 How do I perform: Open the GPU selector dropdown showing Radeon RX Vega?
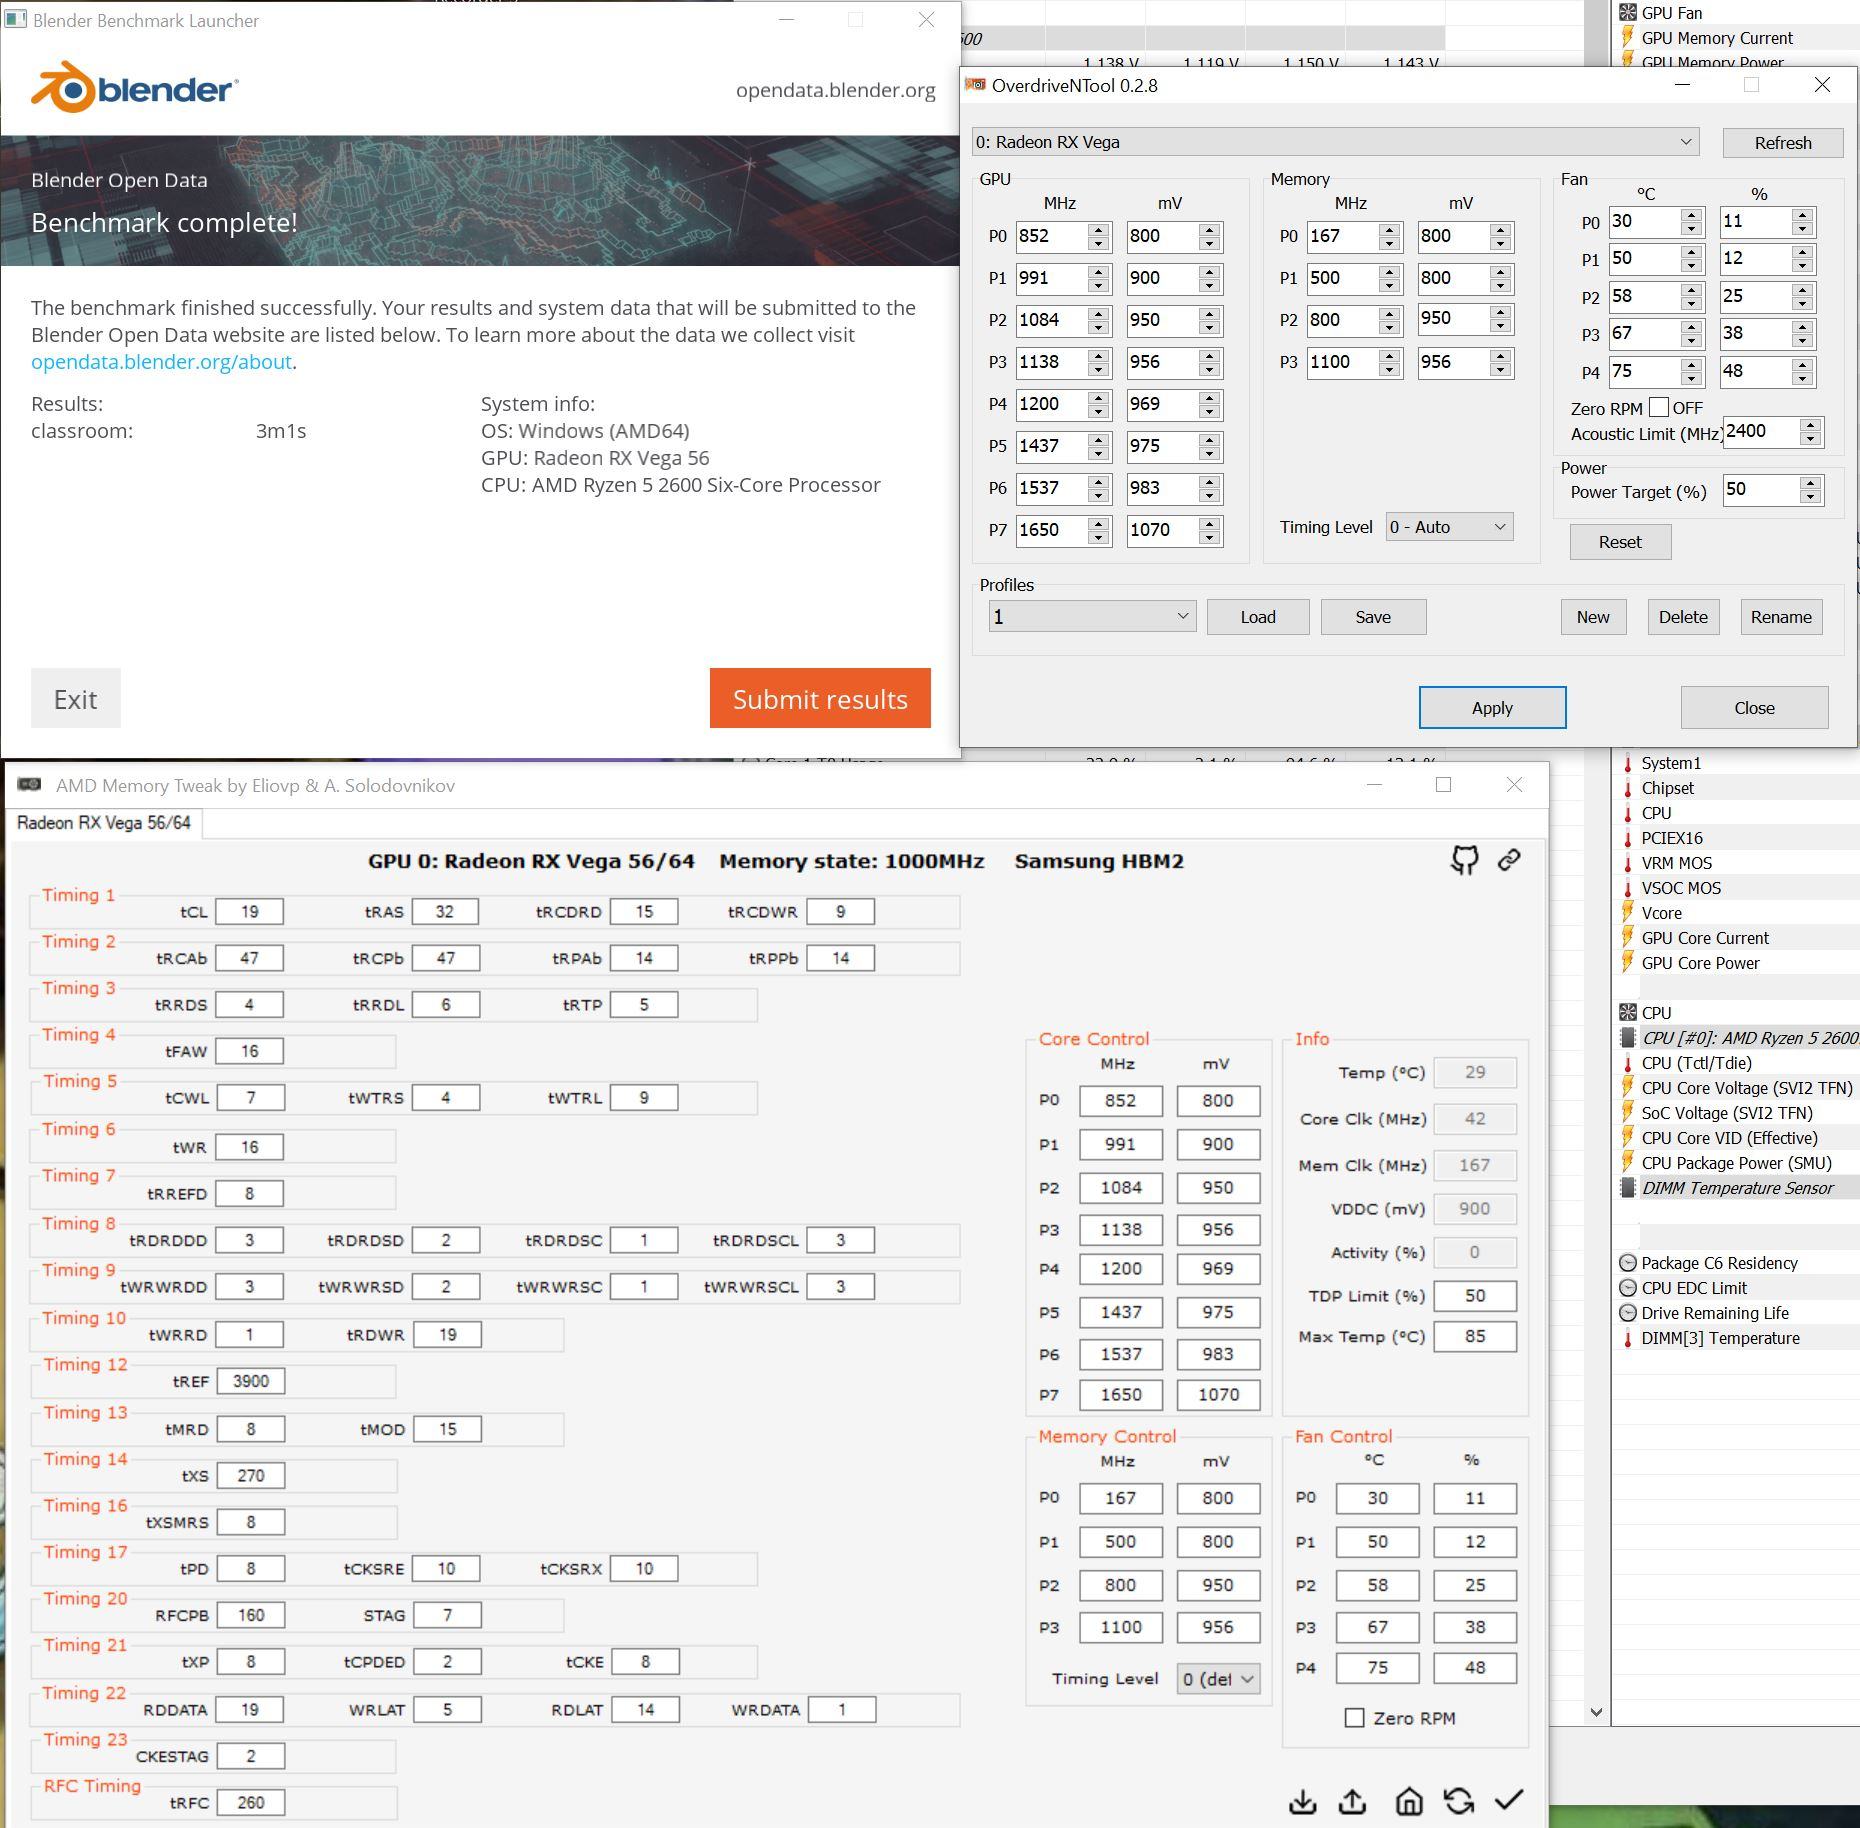tap(1336, 142)
